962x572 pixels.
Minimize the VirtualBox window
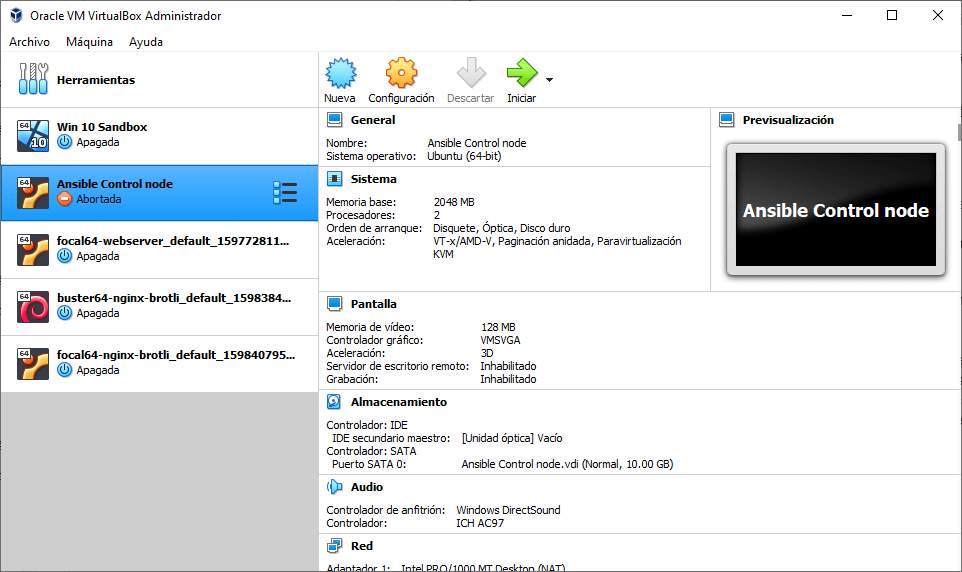click(847, 15)
